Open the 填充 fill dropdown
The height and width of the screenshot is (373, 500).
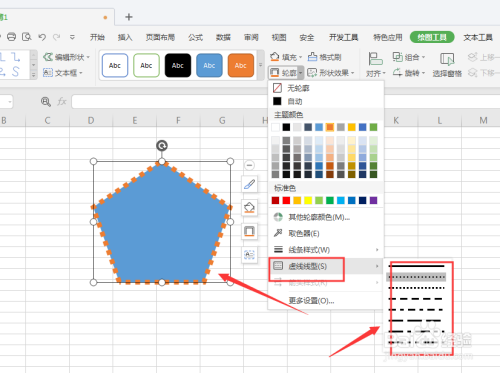click(x=286, y=57)
